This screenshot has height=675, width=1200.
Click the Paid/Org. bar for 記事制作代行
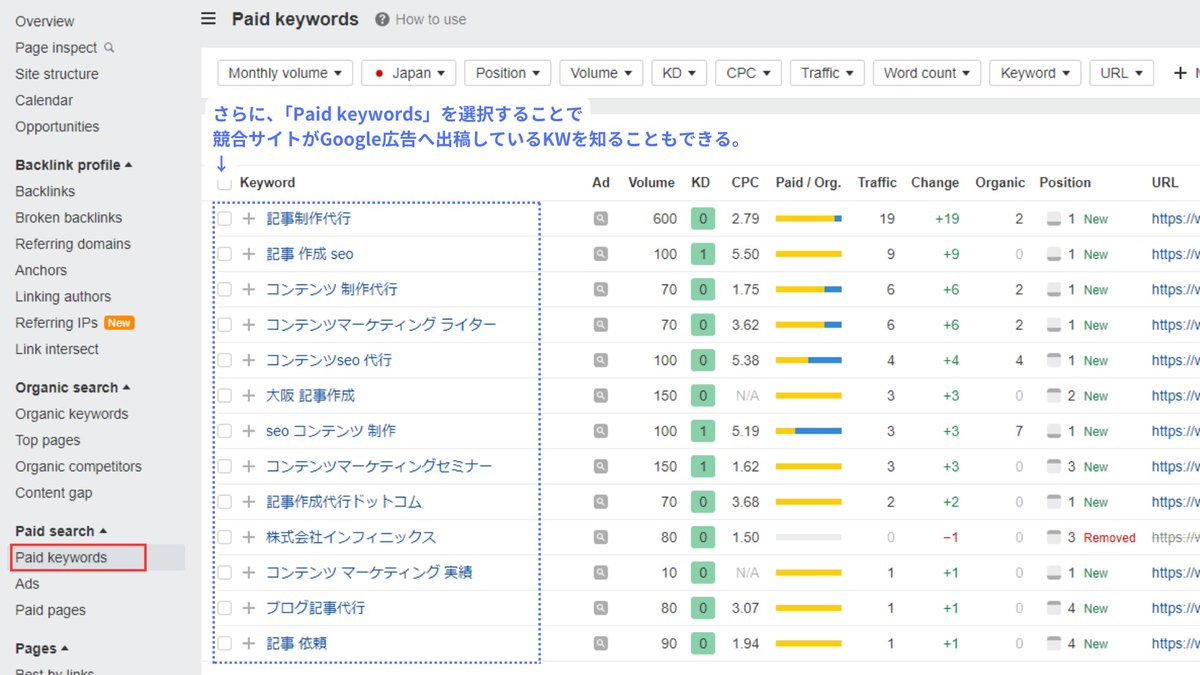tap(809, 218)
